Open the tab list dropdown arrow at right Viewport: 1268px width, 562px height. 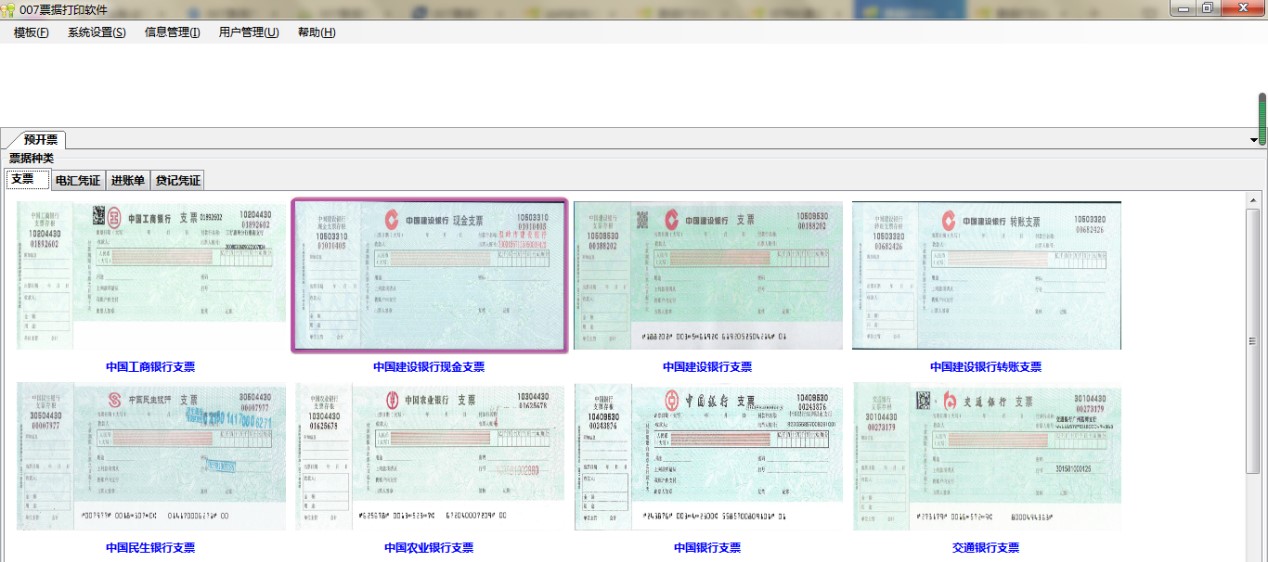click(x=1254, y=141)
